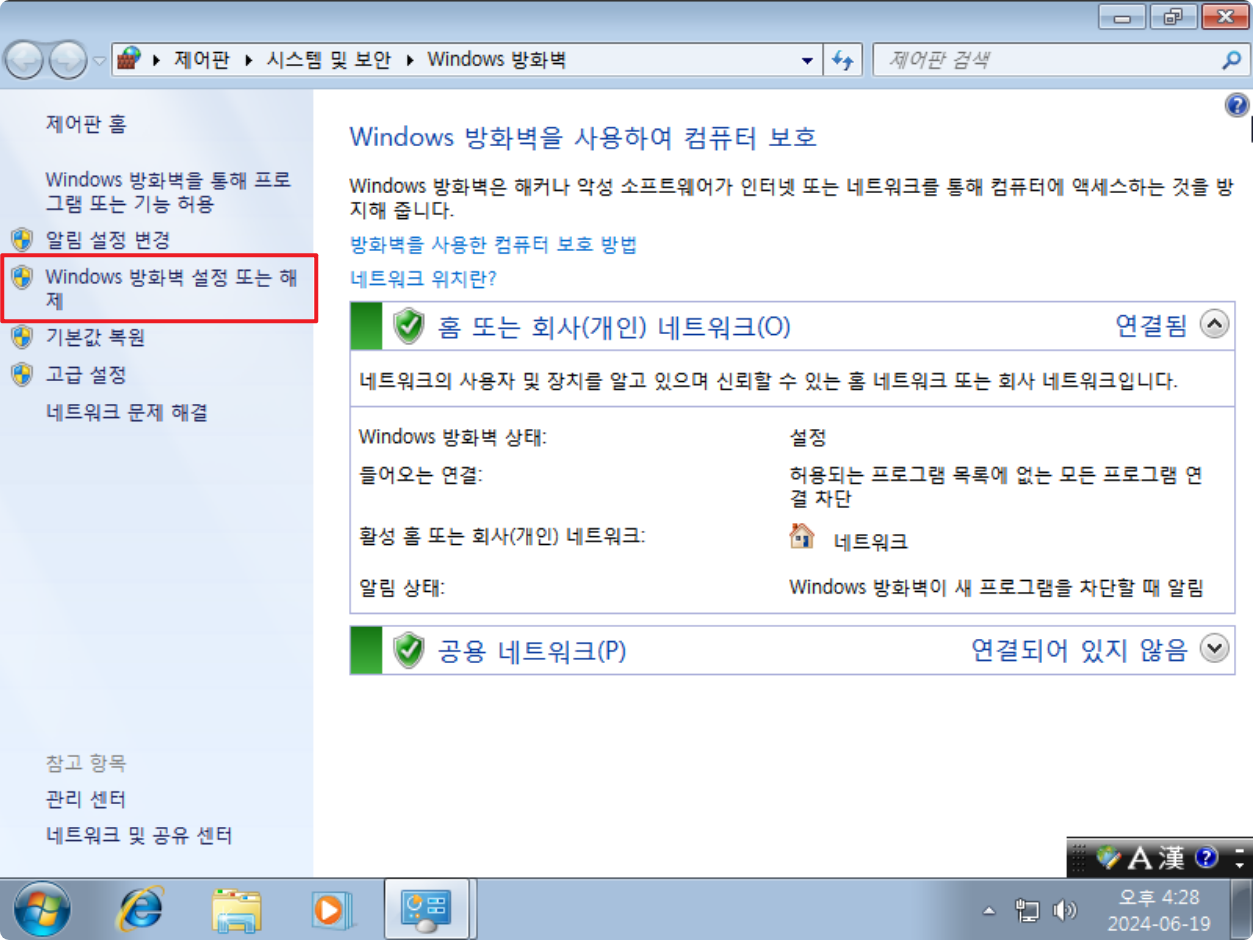Open 알림 설정 변경 link
Screen dimensions: 1253x940
pyautogui.click(x=108, y=240)
